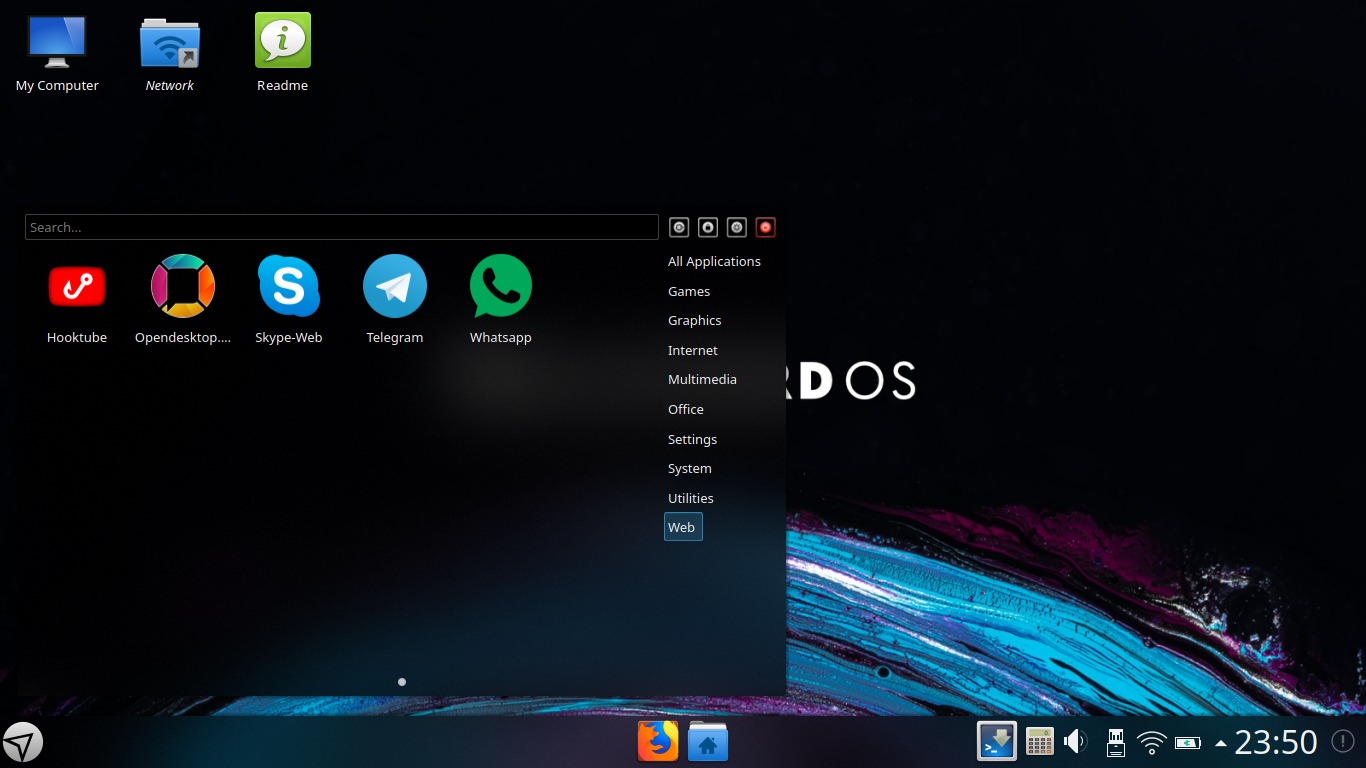Screen dimensions: 1366x768
Task: Click the logout button in launcher
Action: pyautogui.click(x=680, y=228)
